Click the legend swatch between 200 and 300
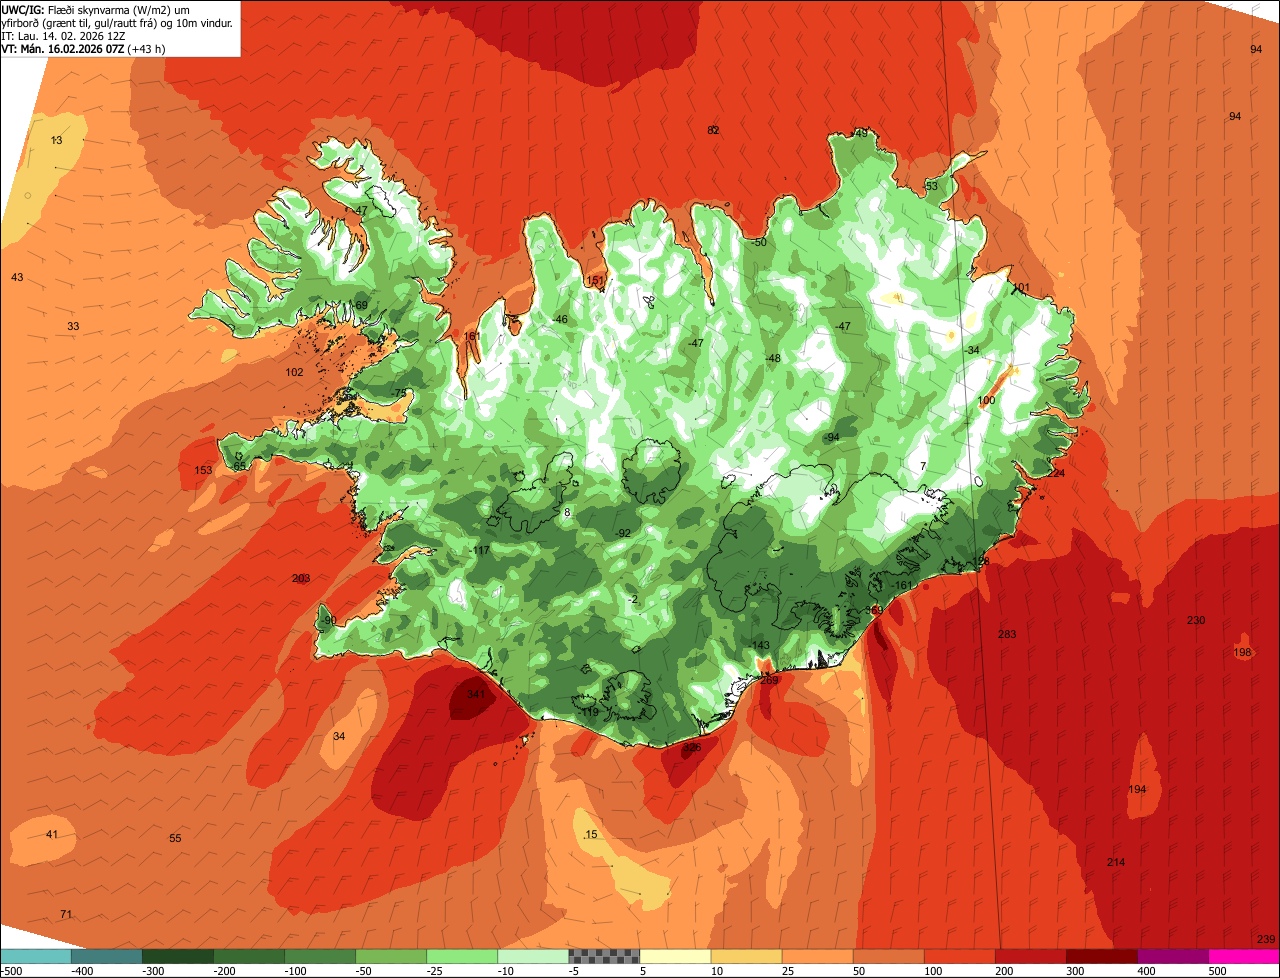 pos(1030,956)
